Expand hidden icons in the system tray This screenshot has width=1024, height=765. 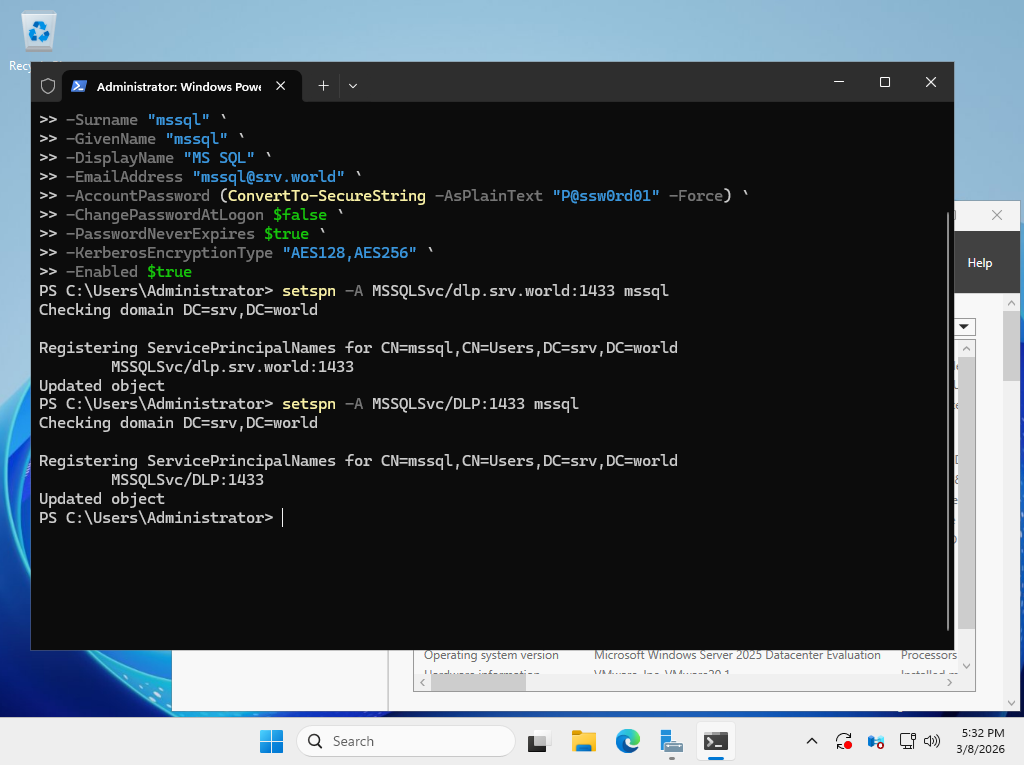[812, 741]
